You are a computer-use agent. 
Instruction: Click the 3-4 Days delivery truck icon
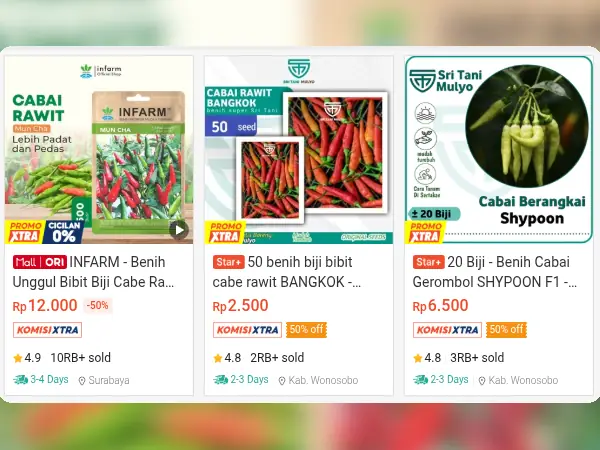20,380
